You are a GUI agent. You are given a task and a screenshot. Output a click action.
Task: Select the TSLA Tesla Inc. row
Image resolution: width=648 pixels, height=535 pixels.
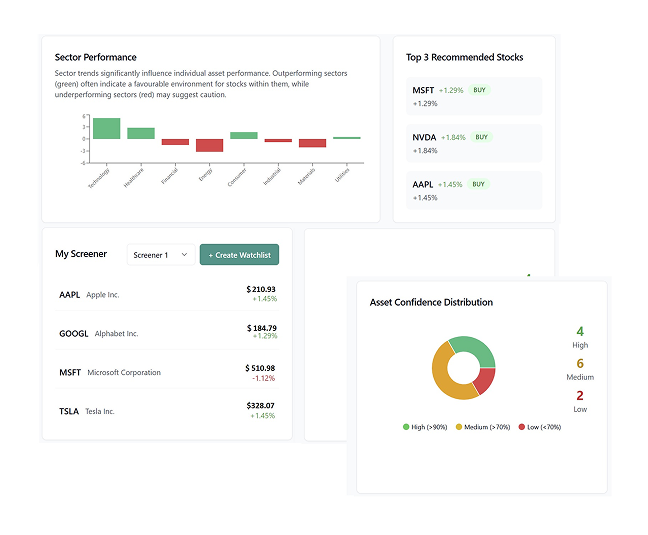tap(167, 411)
